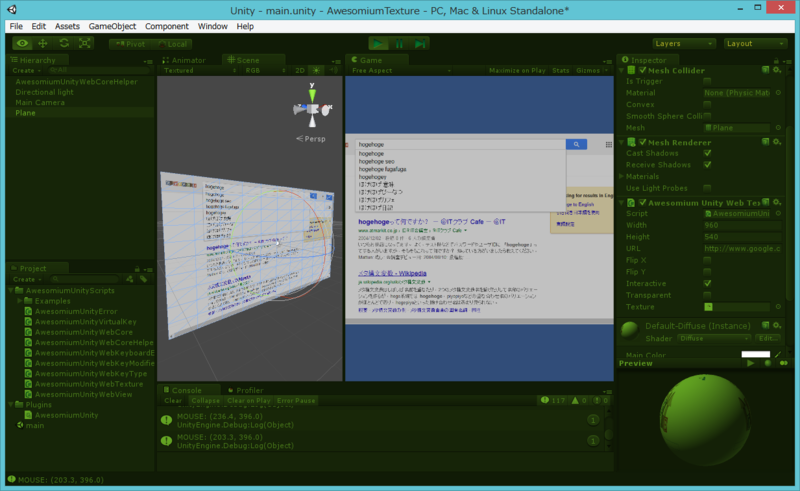Open the Layout dropdown
Screen dimensions: 800x491
pos(756,44)
